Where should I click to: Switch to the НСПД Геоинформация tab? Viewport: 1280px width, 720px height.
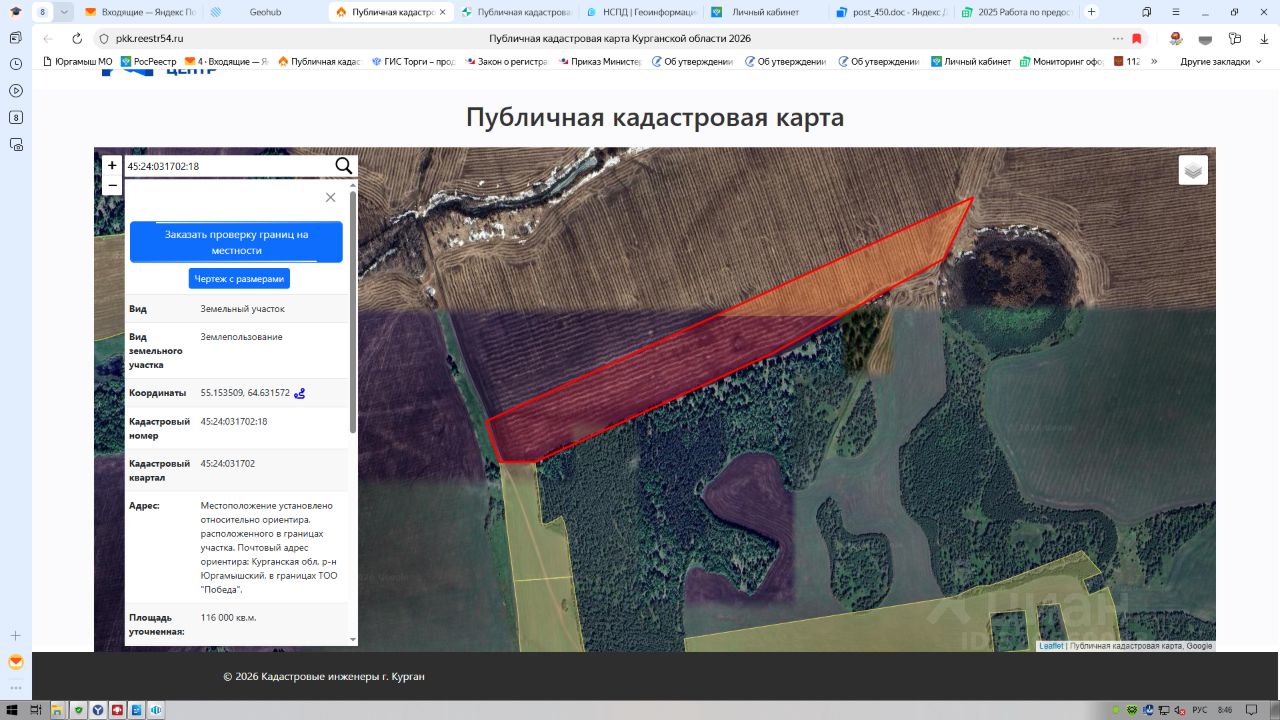(641, 12)
